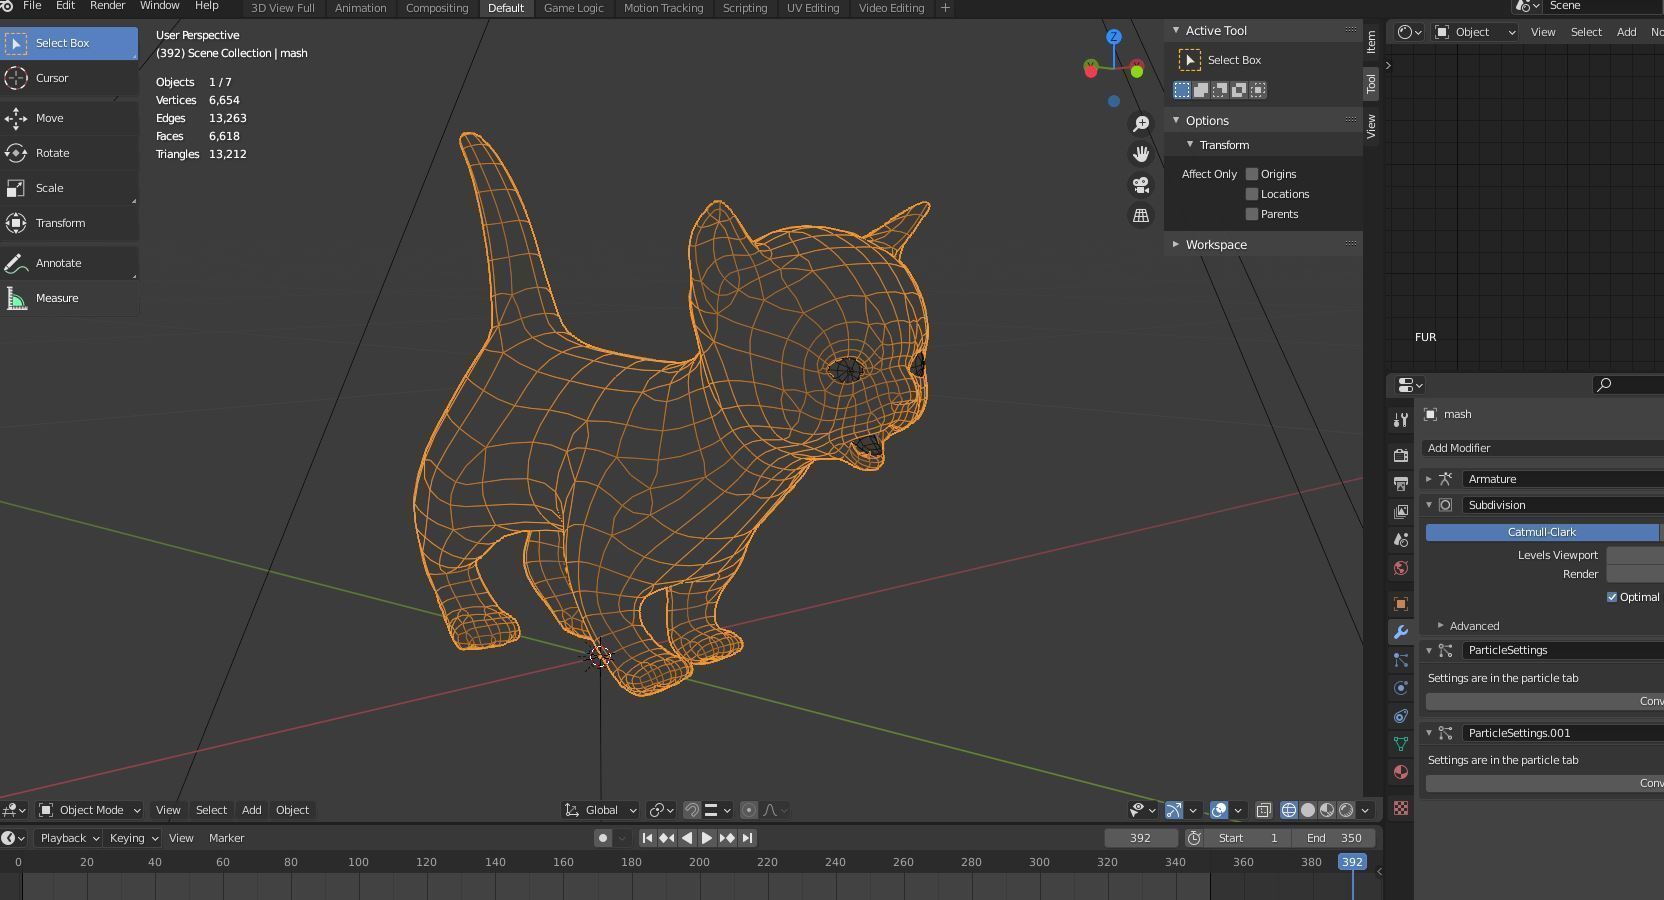
Task: Open Material properties tab icon
Action: tap(1401, 772)
